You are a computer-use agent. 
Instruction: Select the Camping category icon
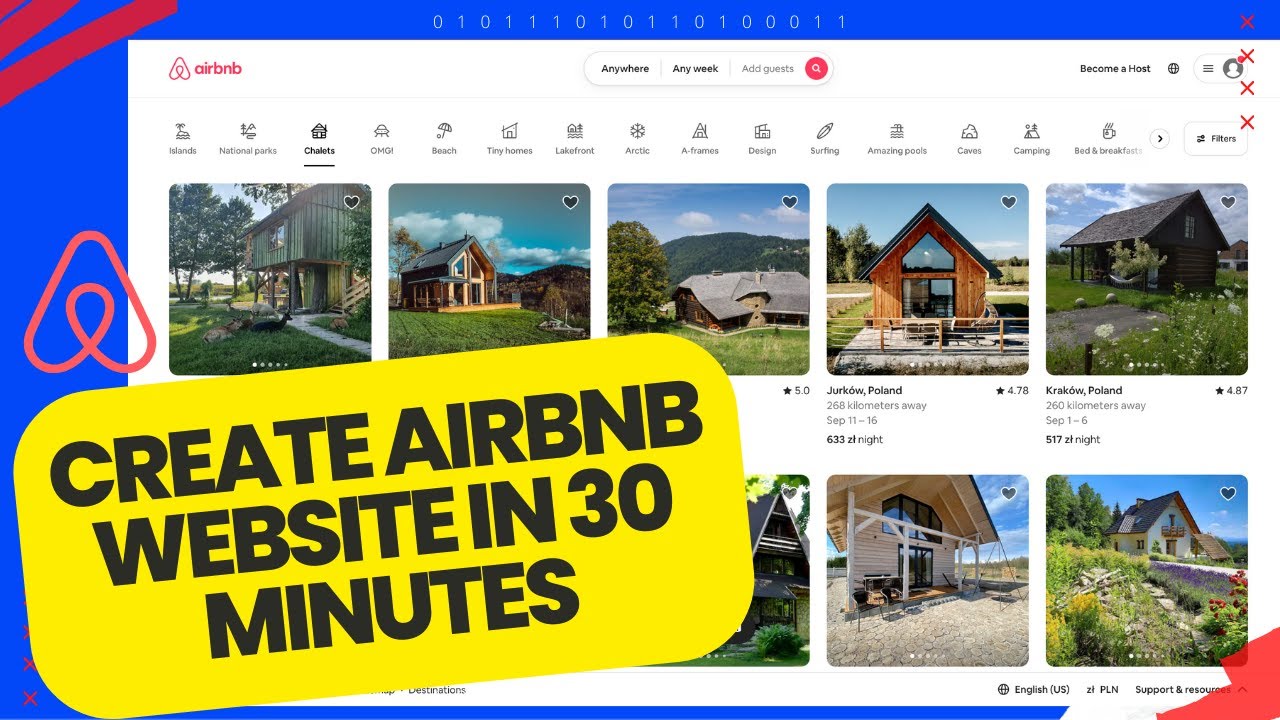tap(1031, 131)
